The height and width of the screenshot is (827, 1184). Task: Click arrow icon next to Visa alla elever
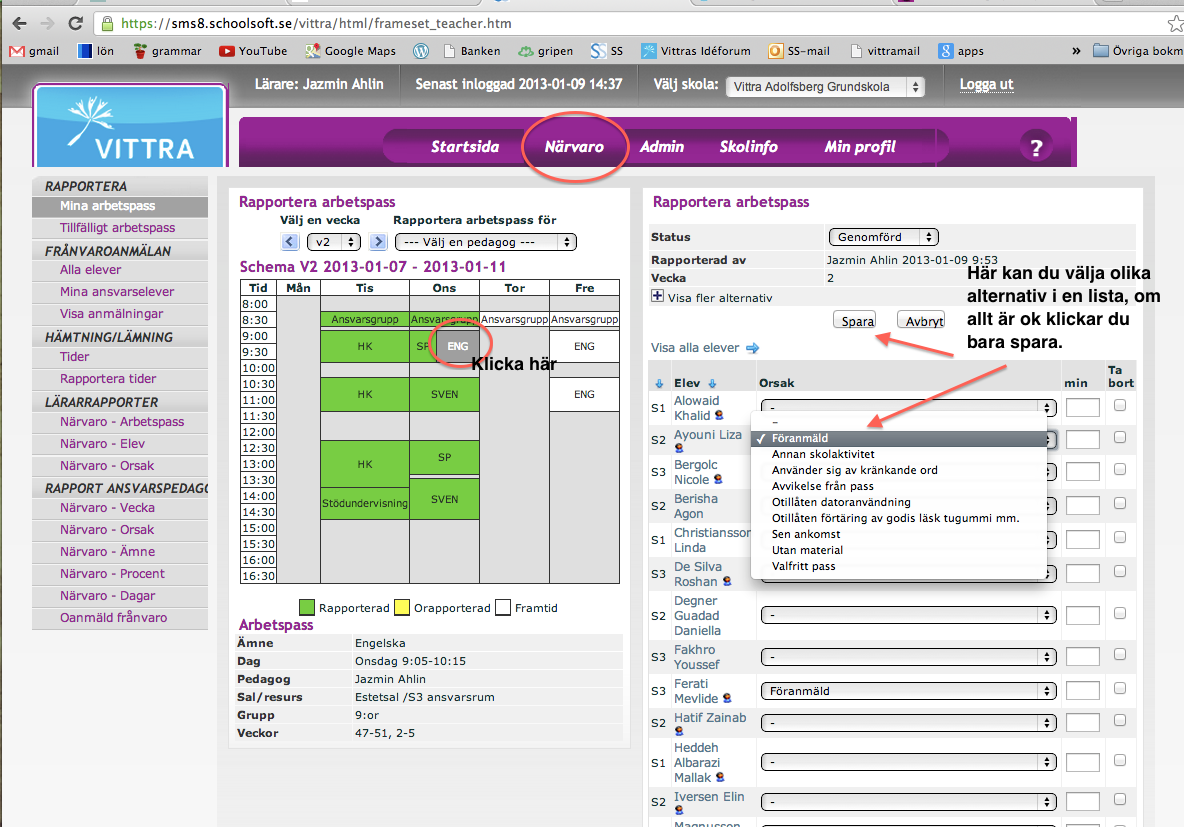coord(753,348)
